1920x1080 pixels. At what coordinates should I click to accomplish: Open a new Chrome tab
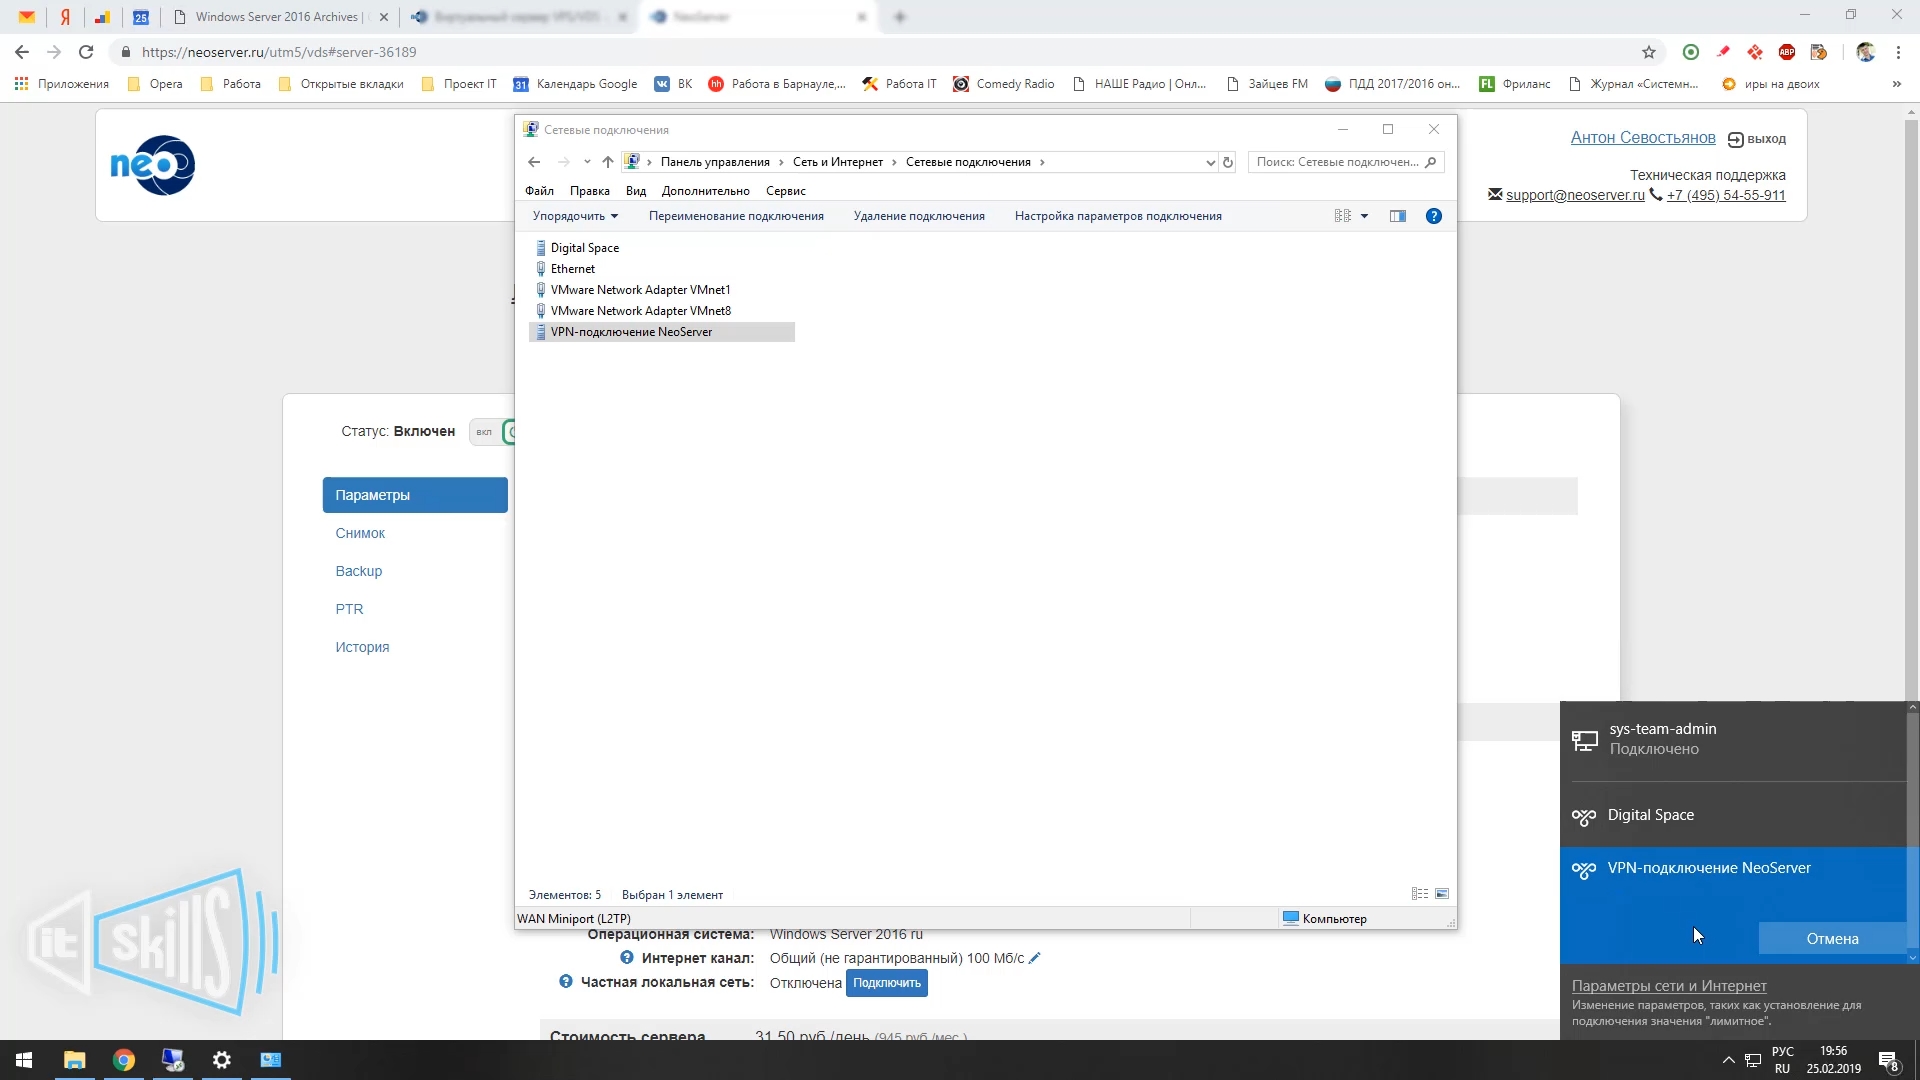[x=900, y=17]
